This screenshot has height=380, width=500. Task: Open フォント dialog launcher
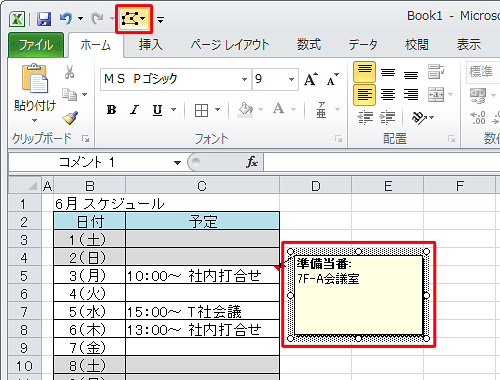338,139
